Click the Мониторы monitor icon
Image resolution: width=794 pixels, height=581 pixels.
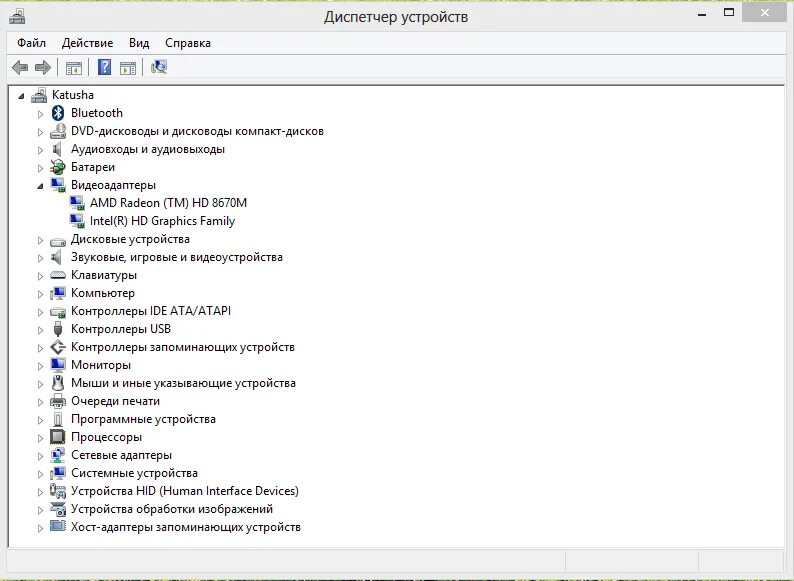58,365
